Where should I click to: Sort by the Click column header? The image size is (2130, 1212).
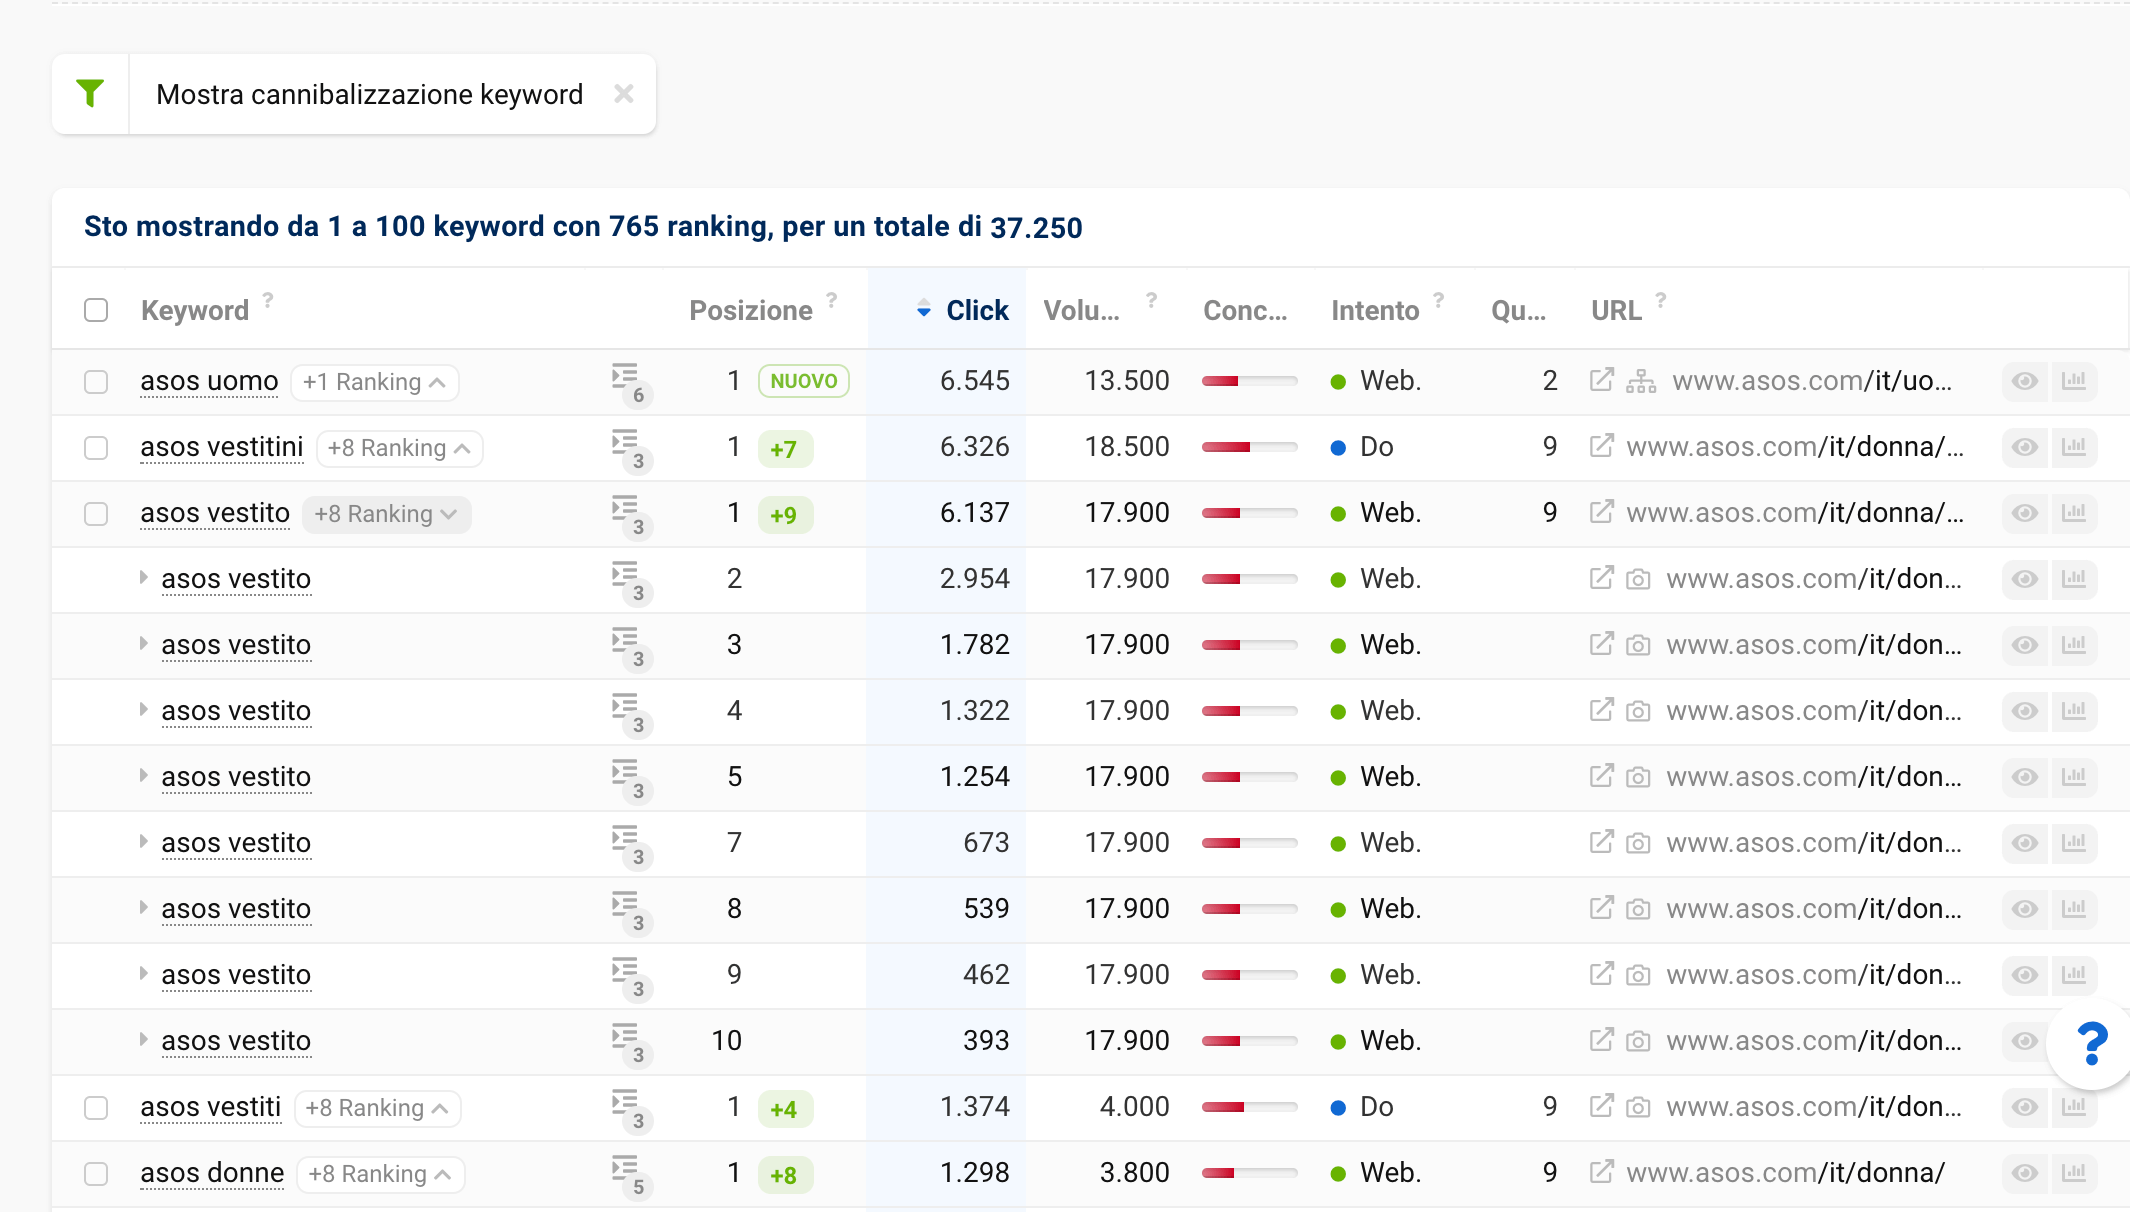pos(977,311)
